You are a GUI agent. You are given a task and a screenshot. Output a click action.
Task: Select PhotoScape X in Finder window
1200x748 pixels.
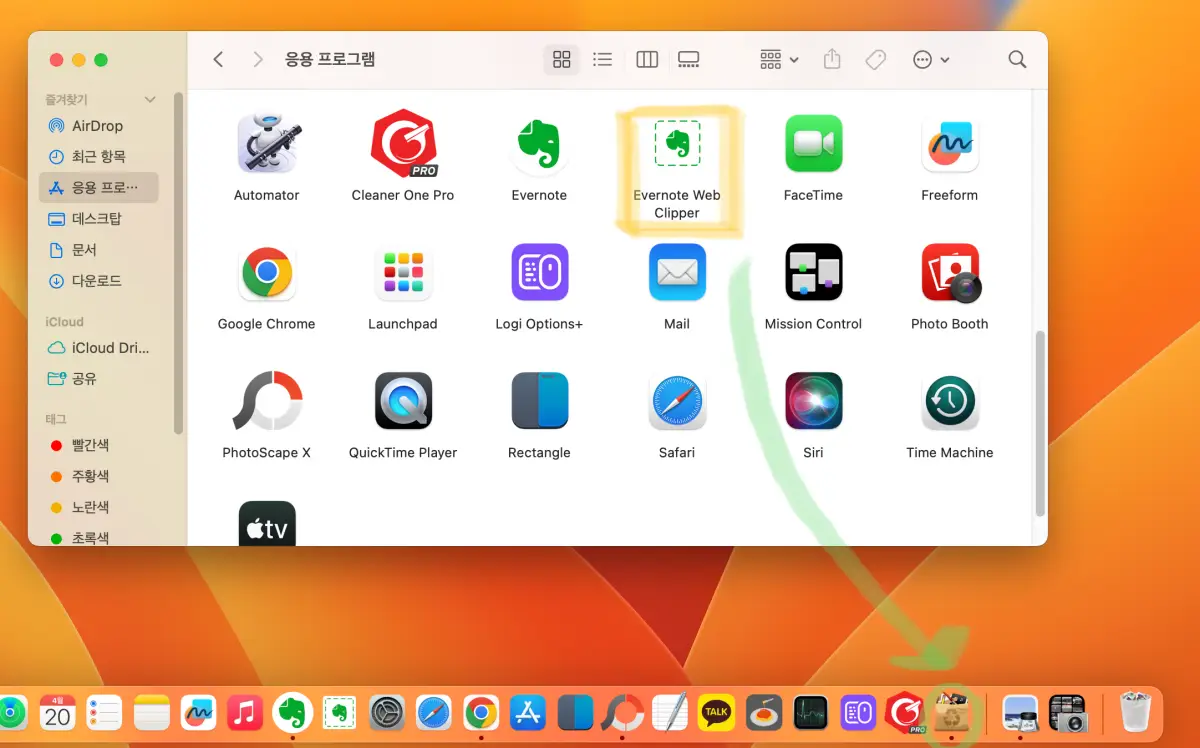(267, 400)
